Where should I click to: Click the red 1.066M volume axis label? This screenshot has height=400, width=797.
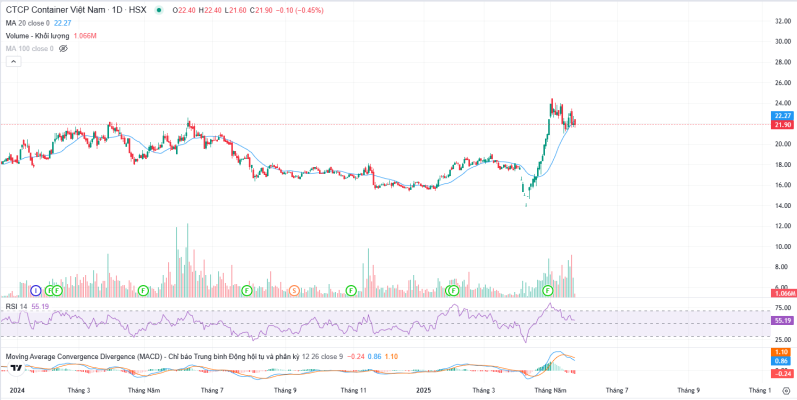(x=783, y=294)
